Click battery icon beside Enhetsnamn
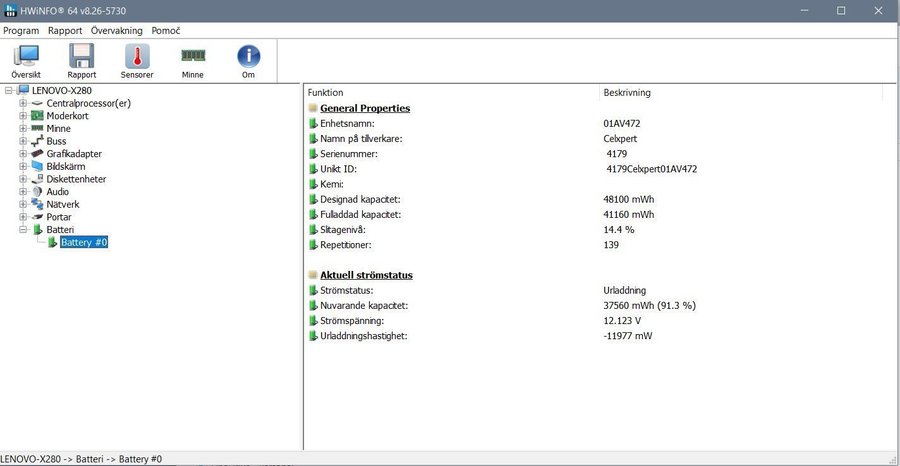This screenshot has height=466, width=900. pos(313,123)
